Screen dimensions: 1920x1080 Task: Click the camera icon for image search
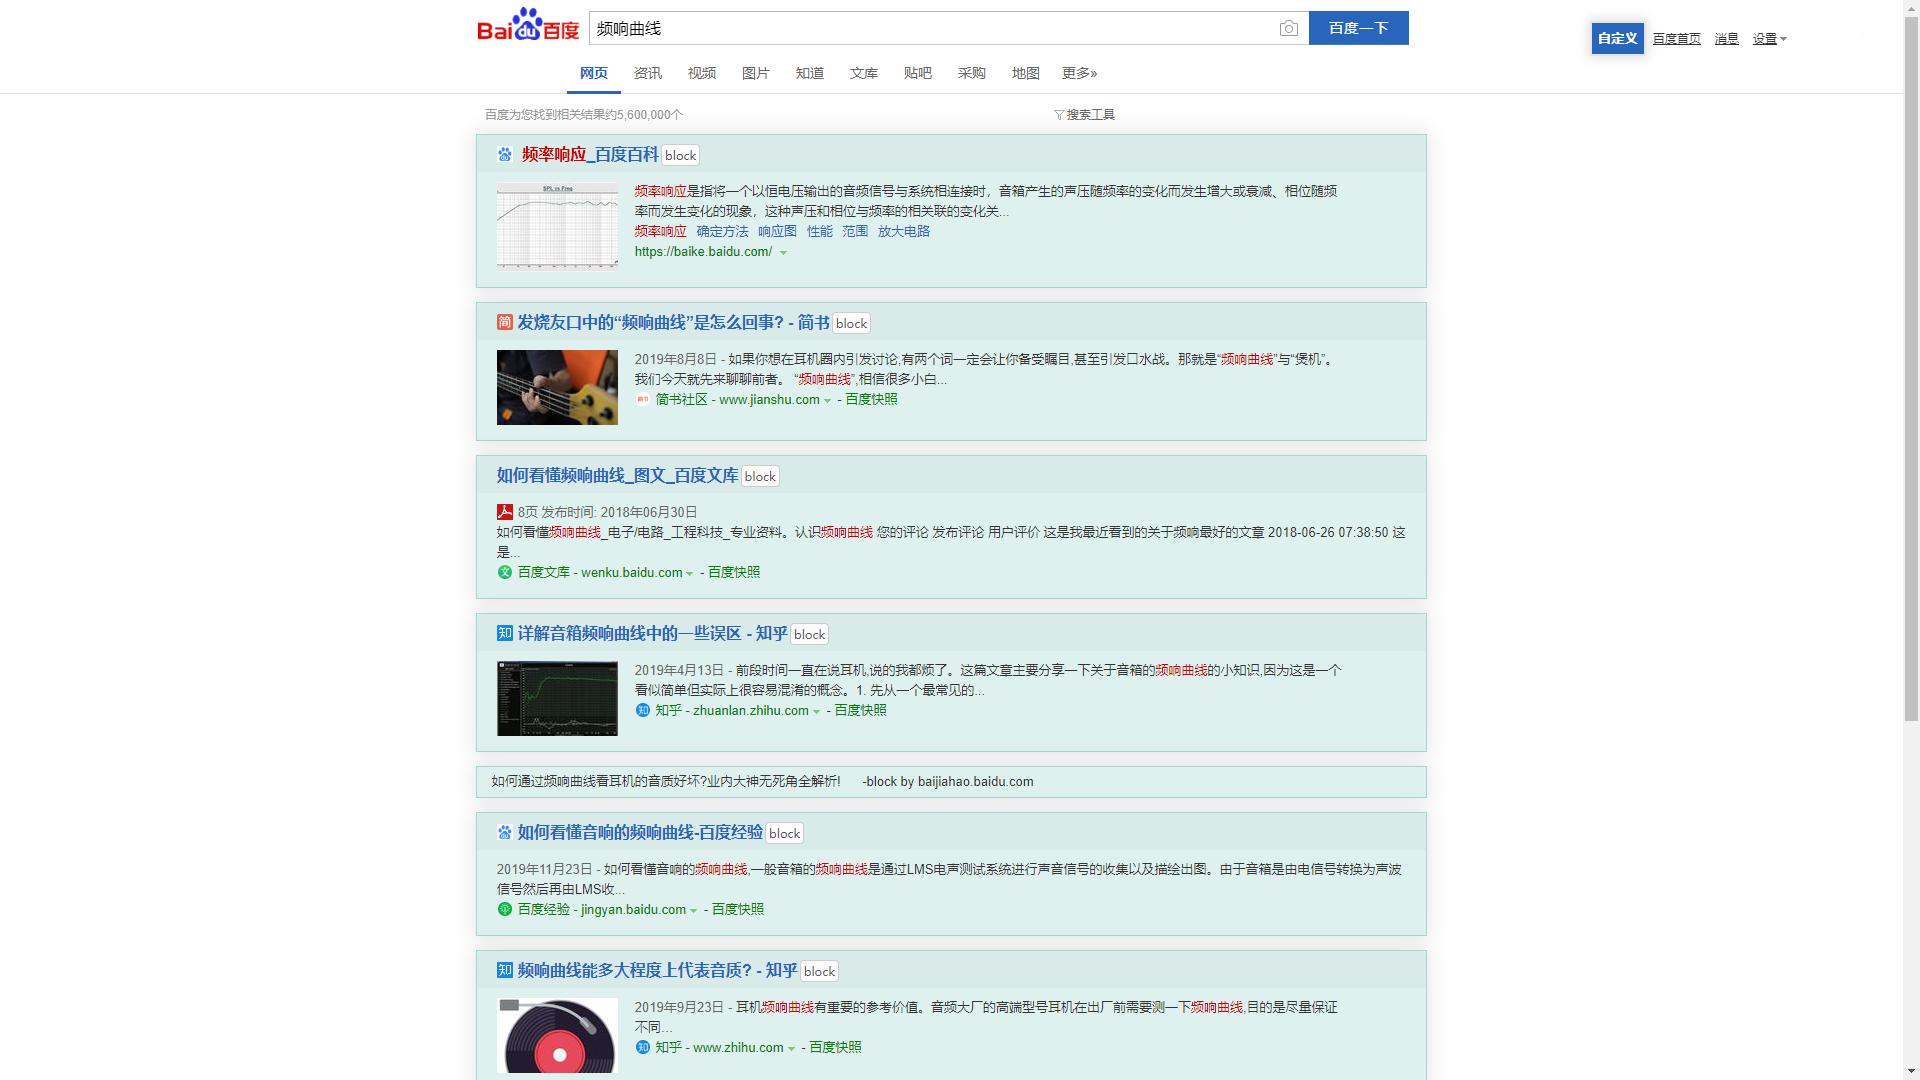[1289, 28]
